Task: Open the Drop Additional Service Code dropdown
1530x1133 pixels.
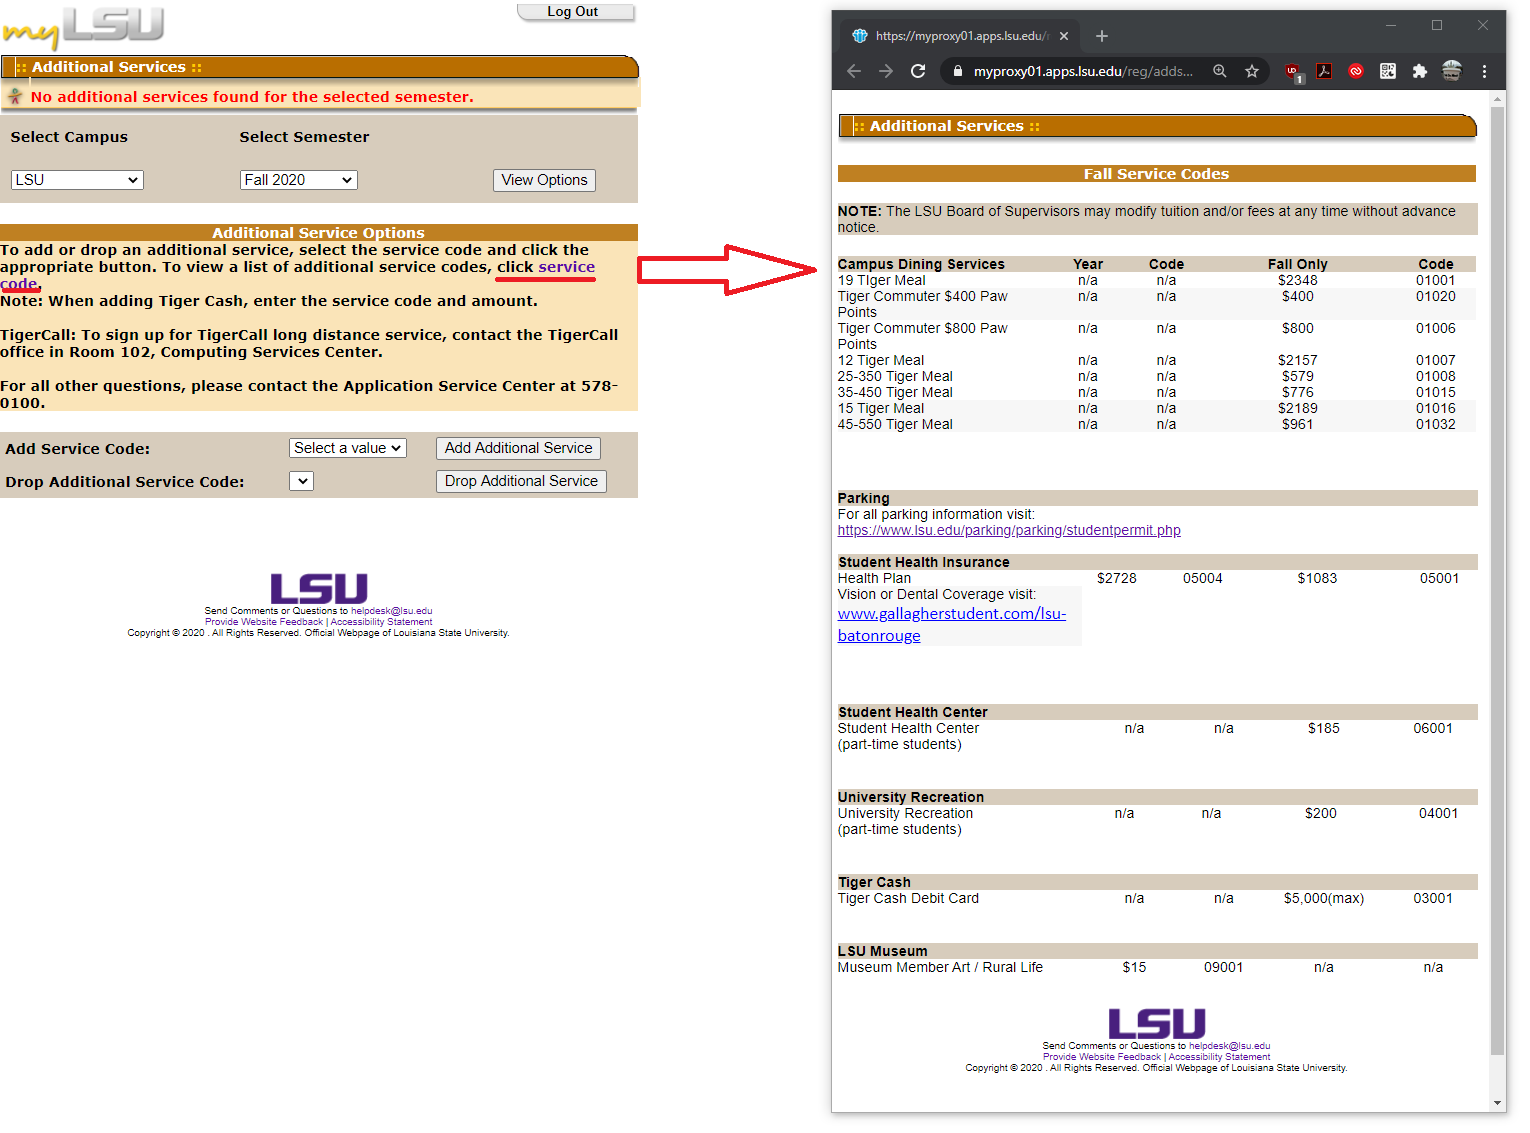Action: pyautogui.click(x=301, y=481)
